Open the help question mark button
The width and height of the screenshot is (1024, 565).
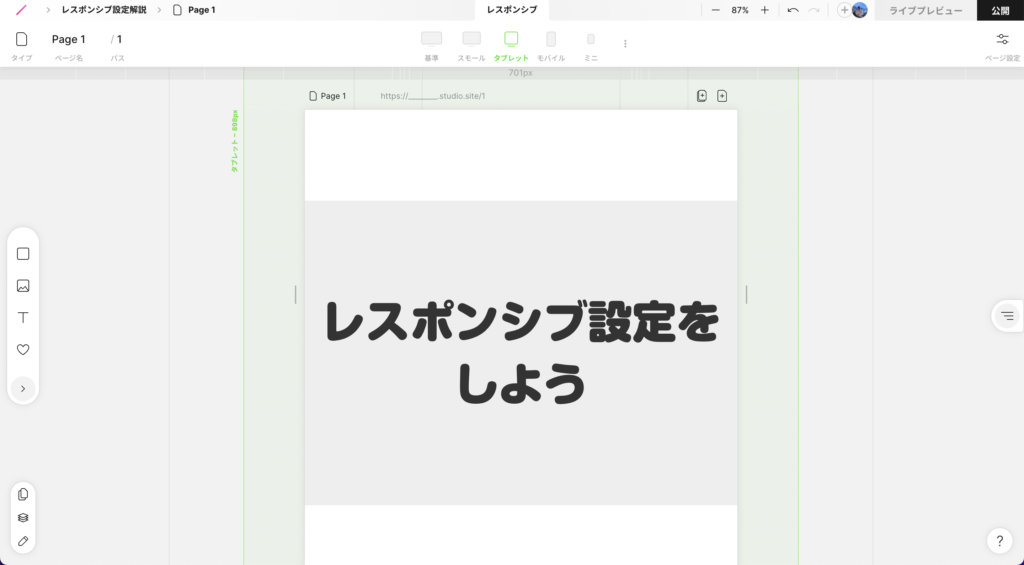[1000, 541]
